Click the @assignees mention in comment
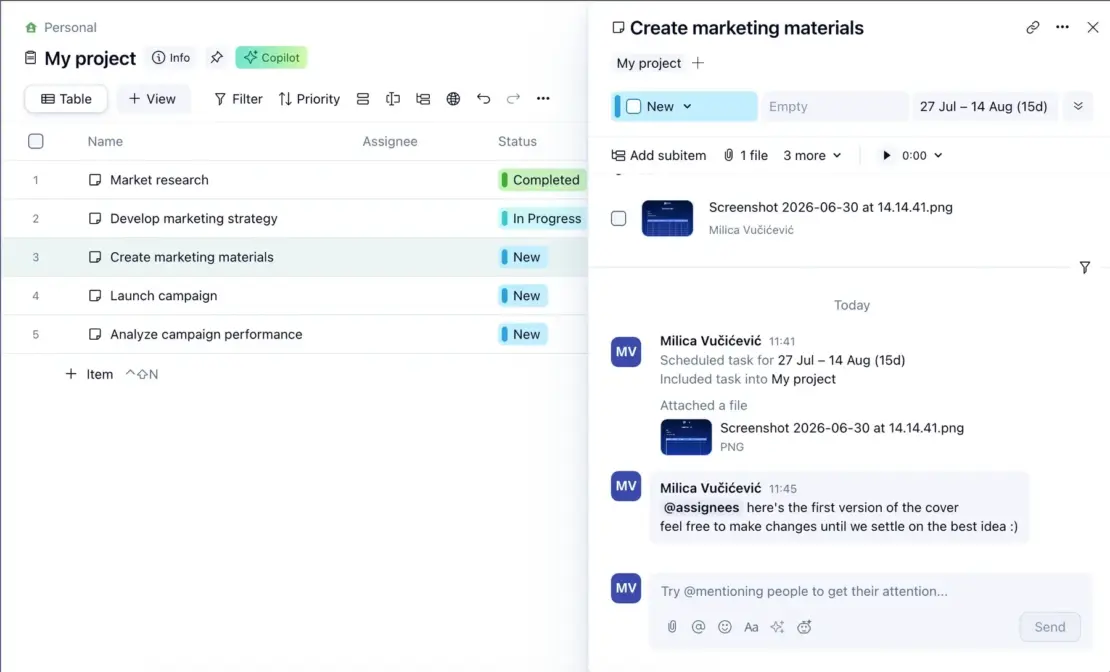This screenshot has height=672, width=1110. pyautogui.click(x=701, y=508)
